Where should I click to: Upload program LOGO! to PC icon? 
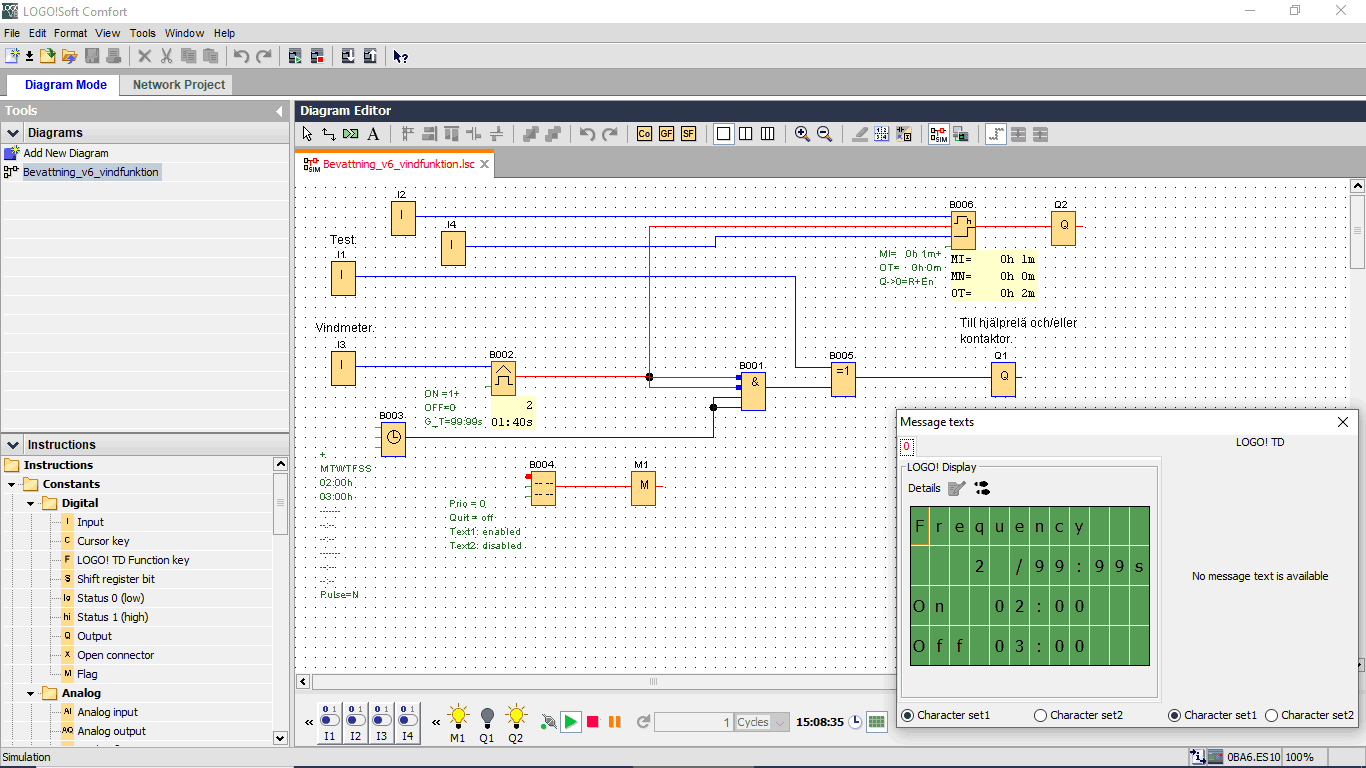click(370, 56)
